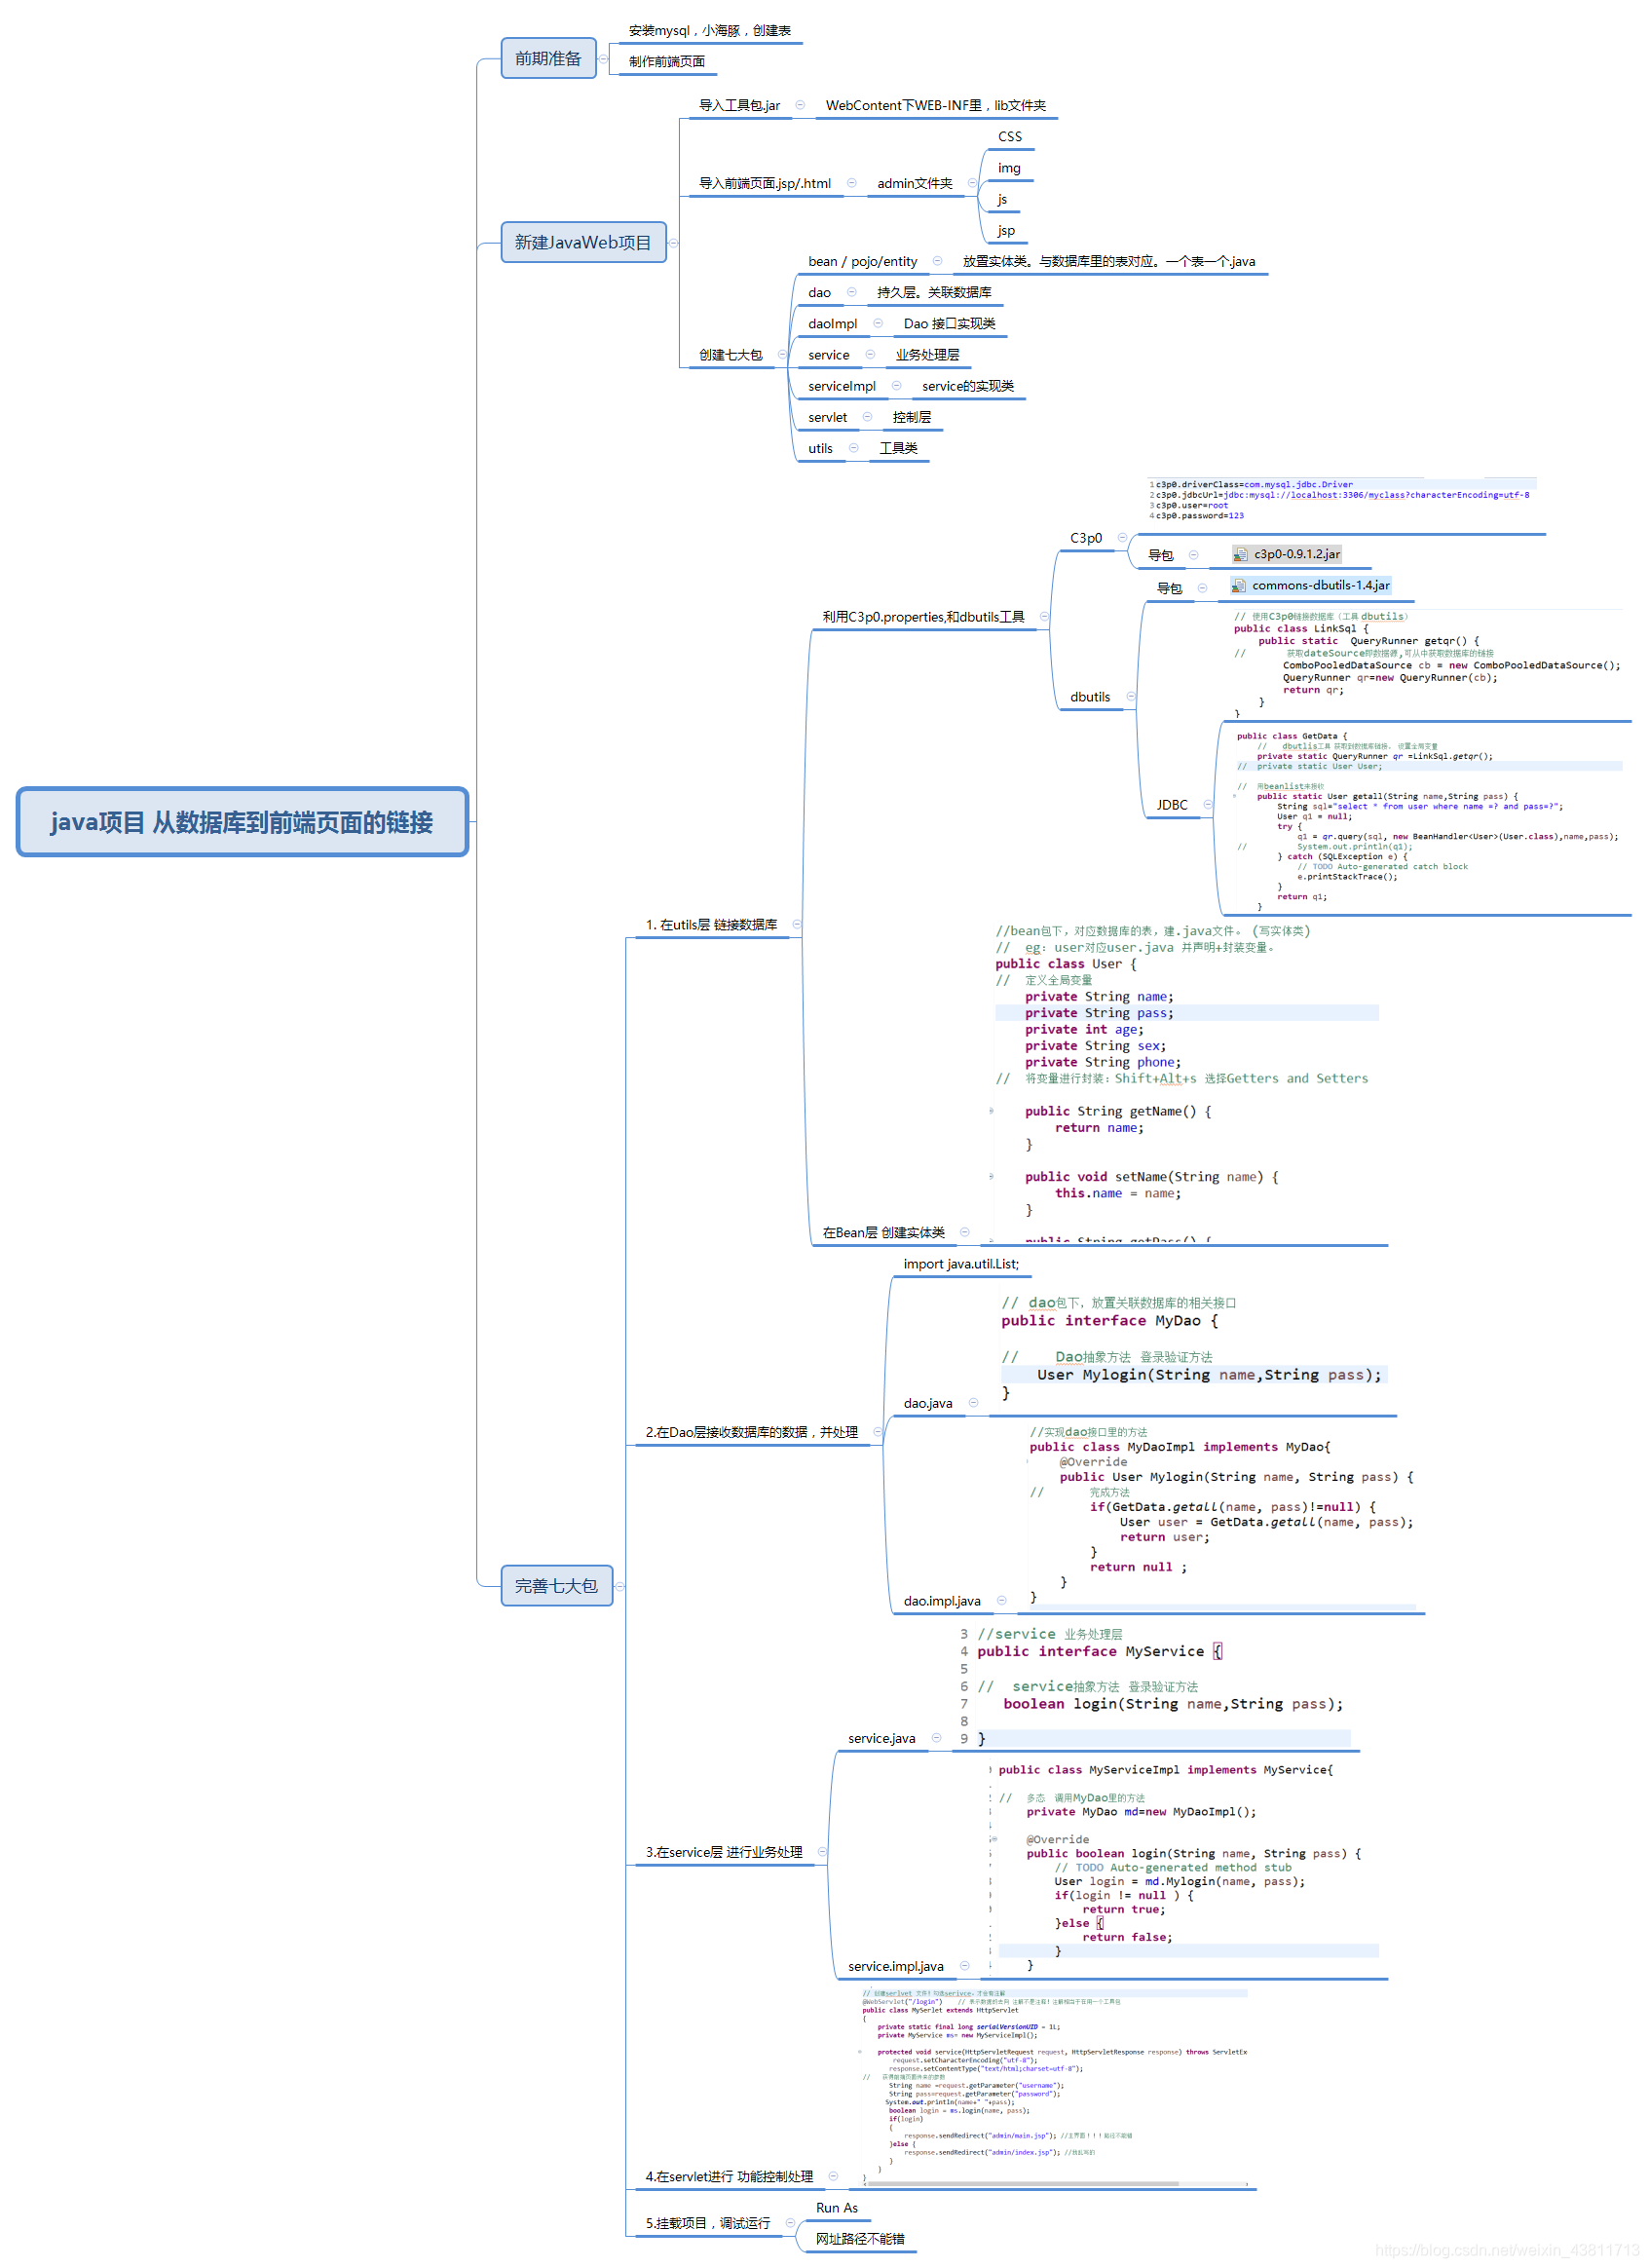
Task: Select the 制作前端页面 subtopic
Action: coord(666,62)
